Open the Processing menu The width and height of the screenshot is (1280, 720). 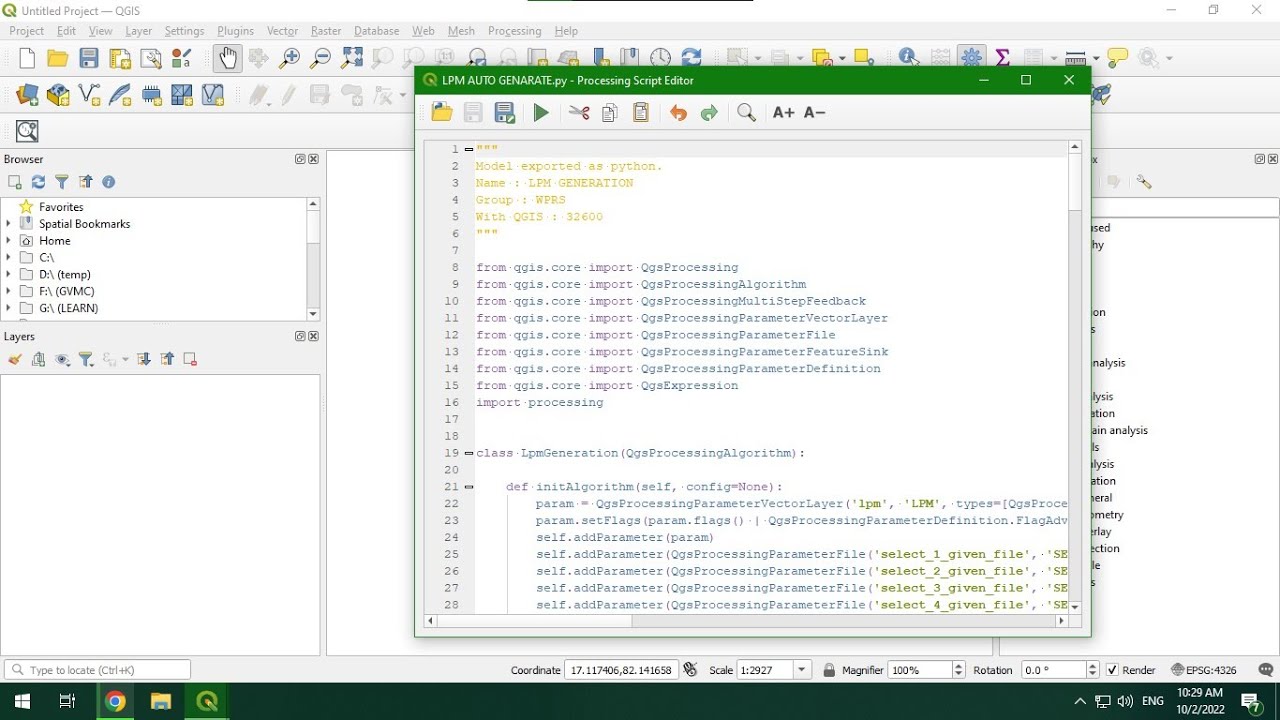click(514, 31)
